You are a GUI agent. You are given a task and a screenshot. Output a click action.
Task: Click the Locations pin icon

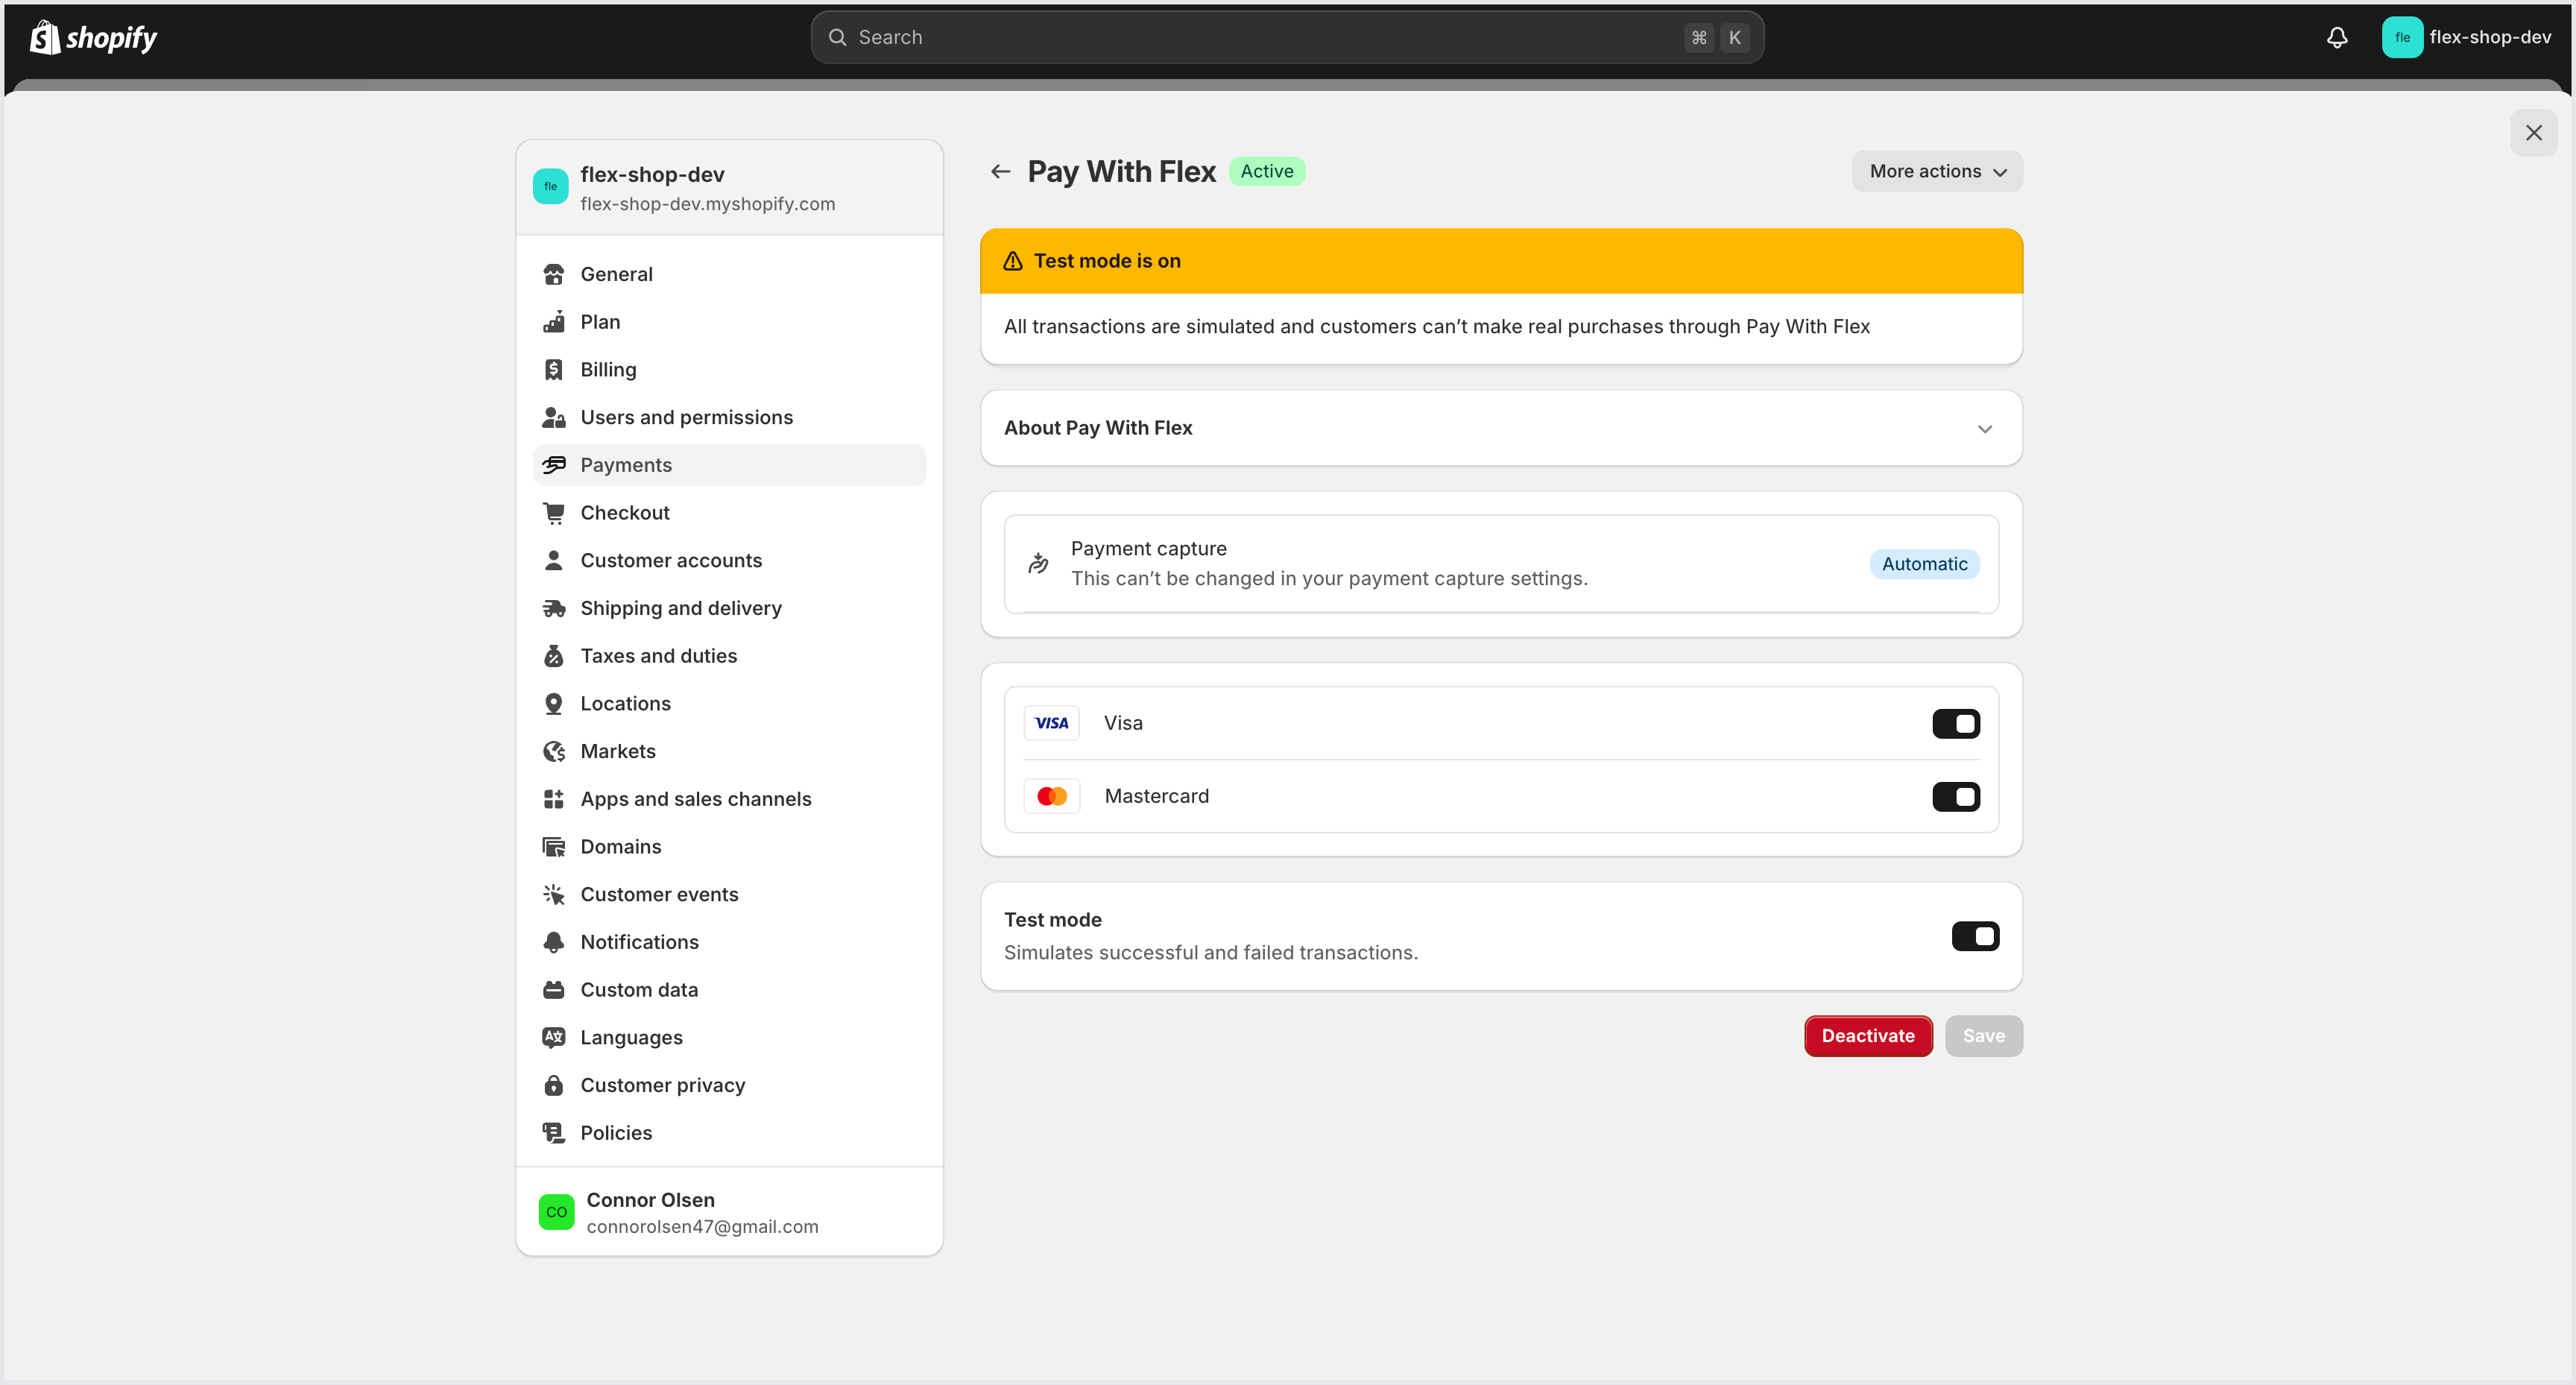[553, 704]
